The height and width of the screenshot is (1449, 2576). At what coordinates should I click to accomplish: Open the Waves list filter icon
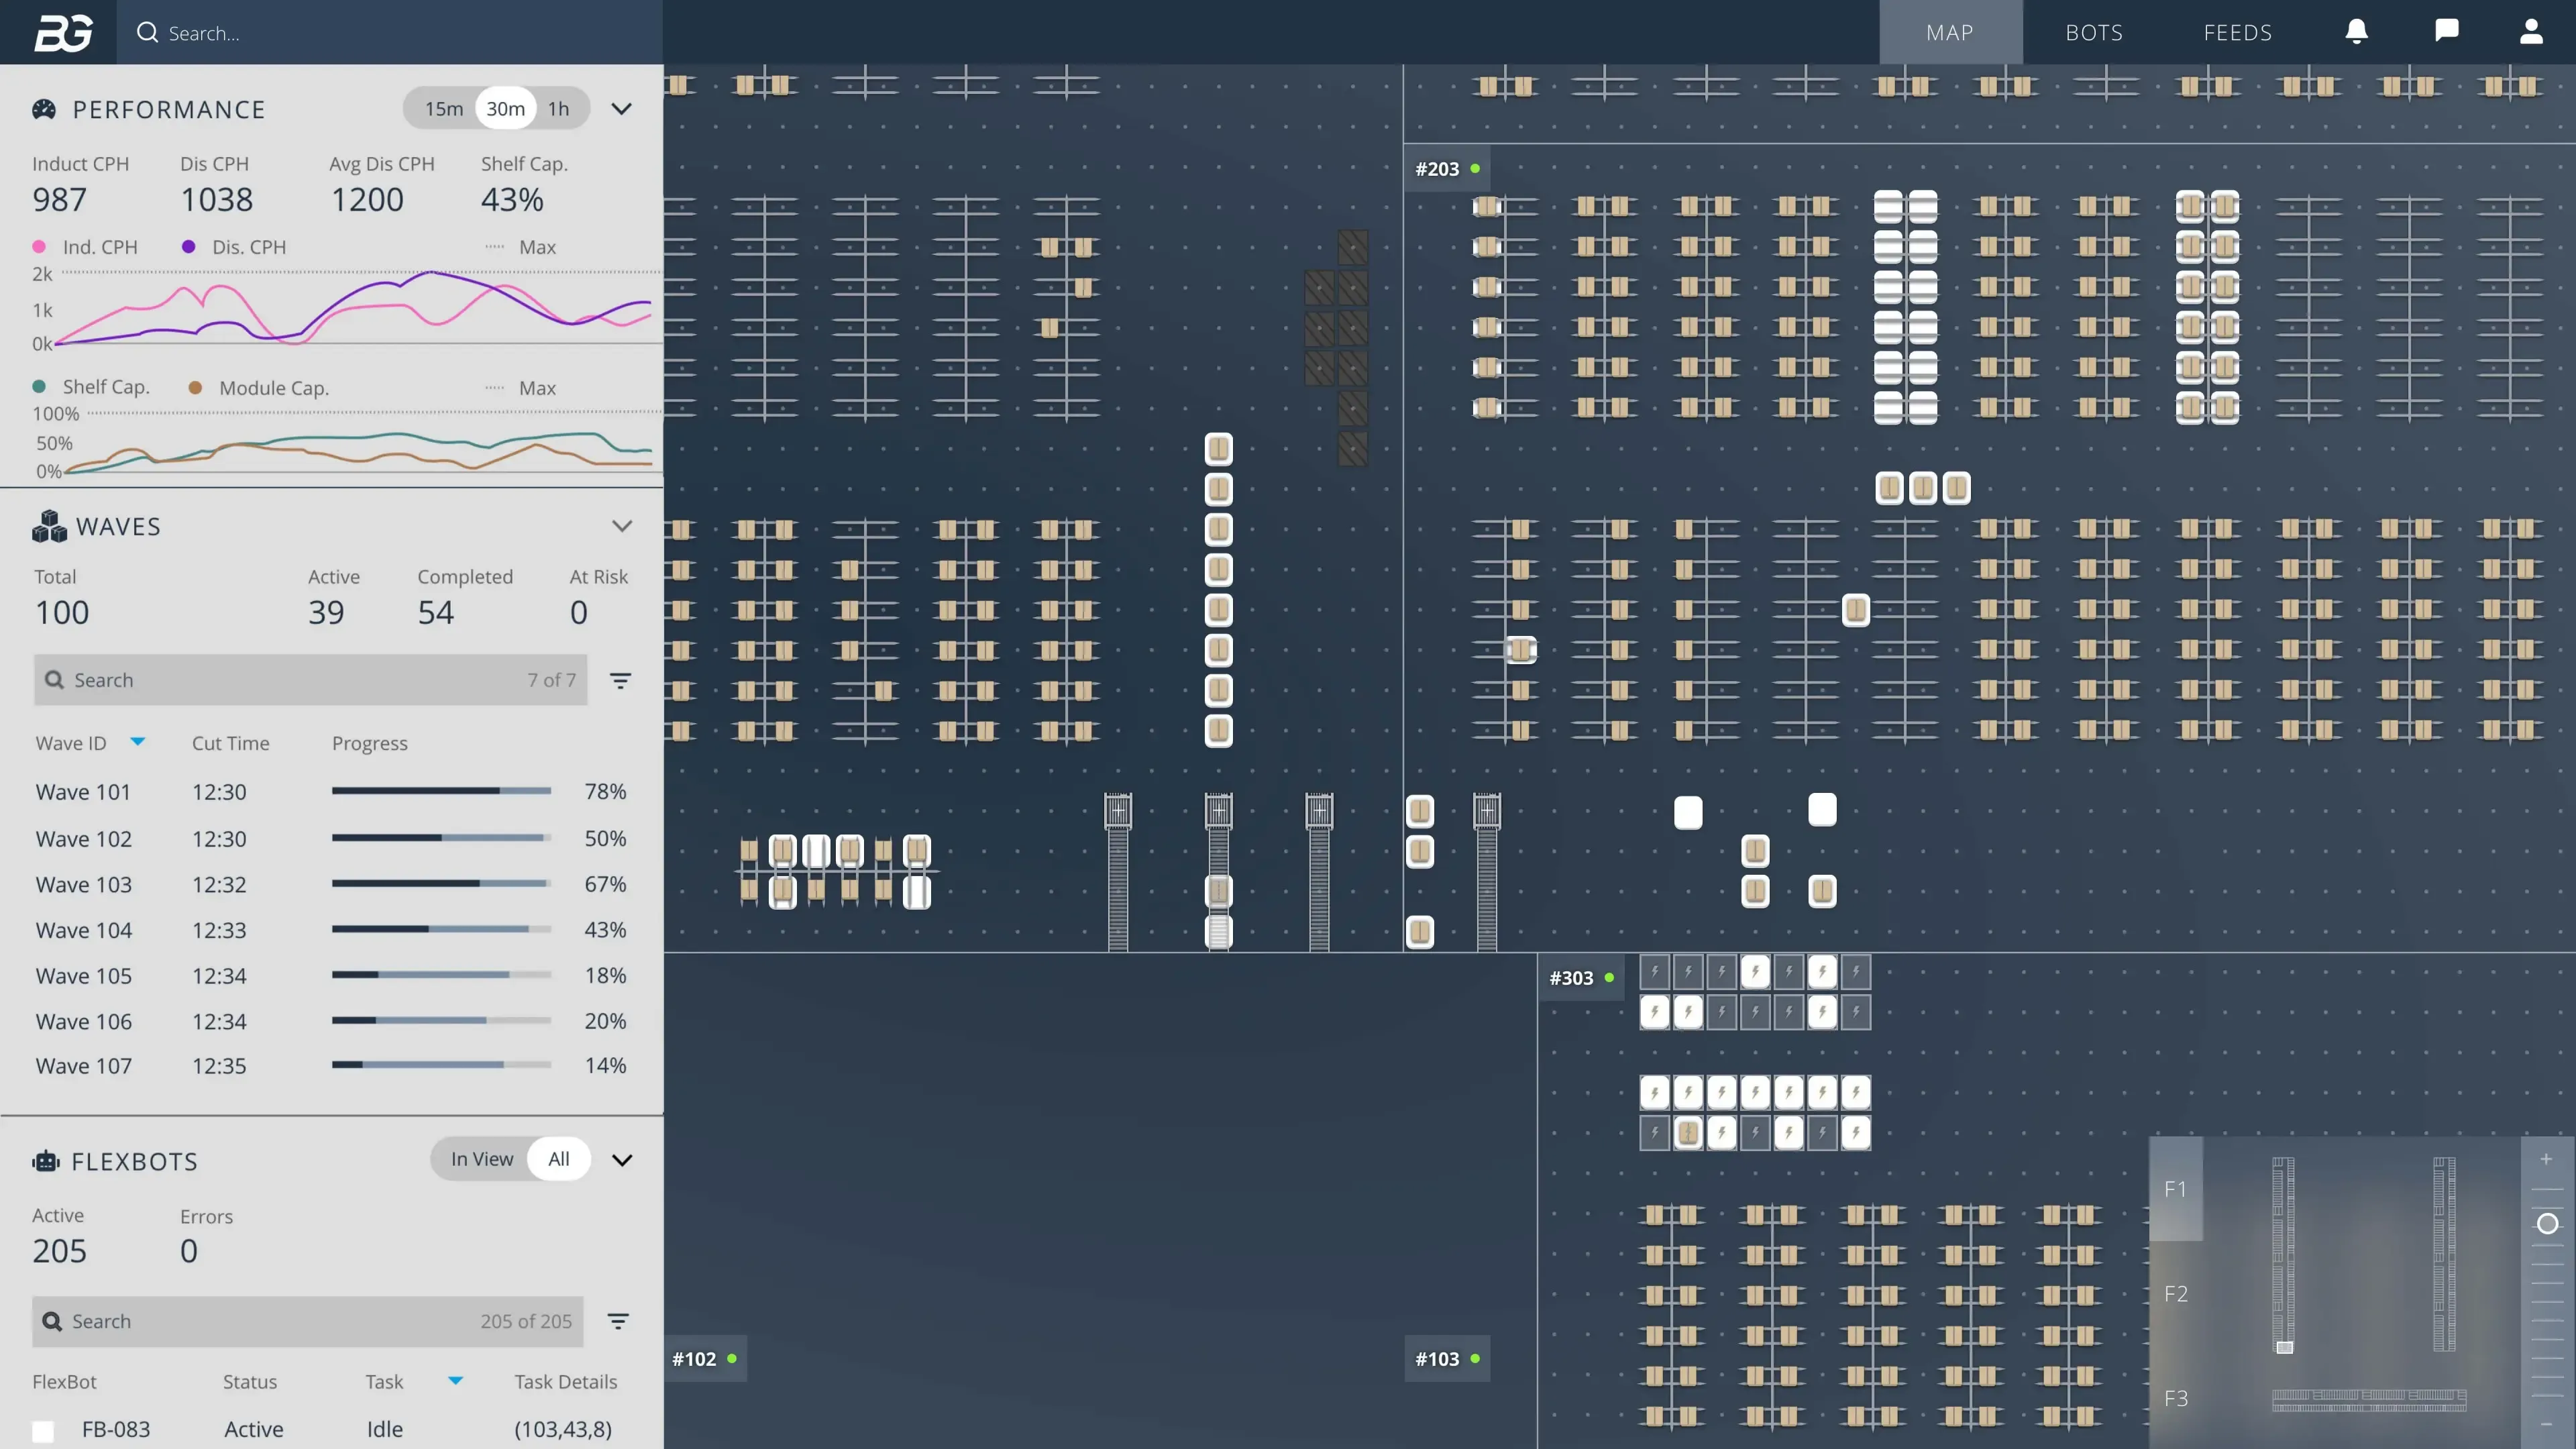click(621, 680)
